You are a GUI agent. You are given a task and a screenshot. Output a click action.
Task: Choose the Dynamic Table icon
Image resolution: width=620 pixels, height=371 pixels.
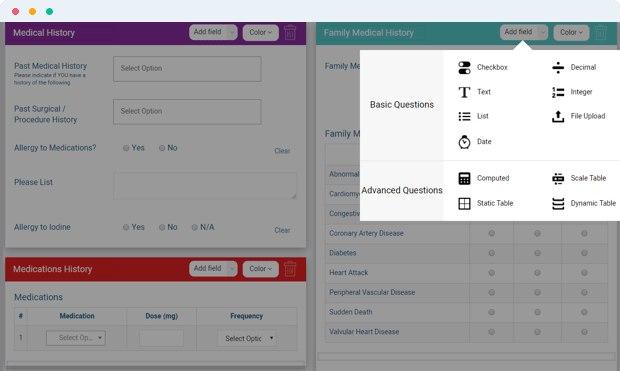coord(558,203)
